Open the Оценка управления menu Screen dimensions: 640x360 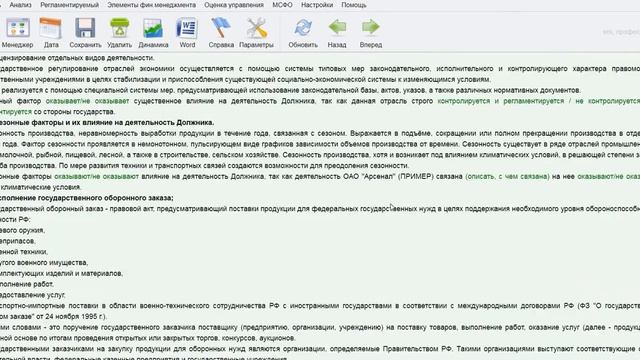234,5
